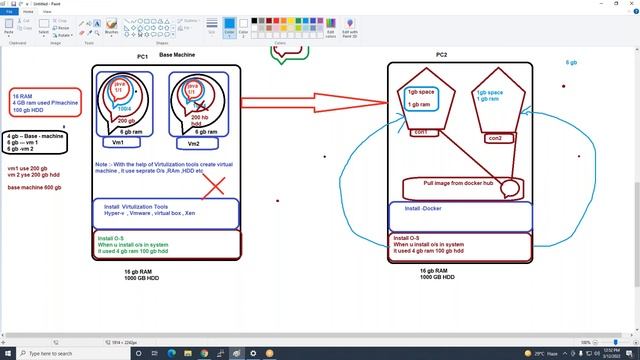
Task: Click the Type here to search box
Action: tap(73, 353)
